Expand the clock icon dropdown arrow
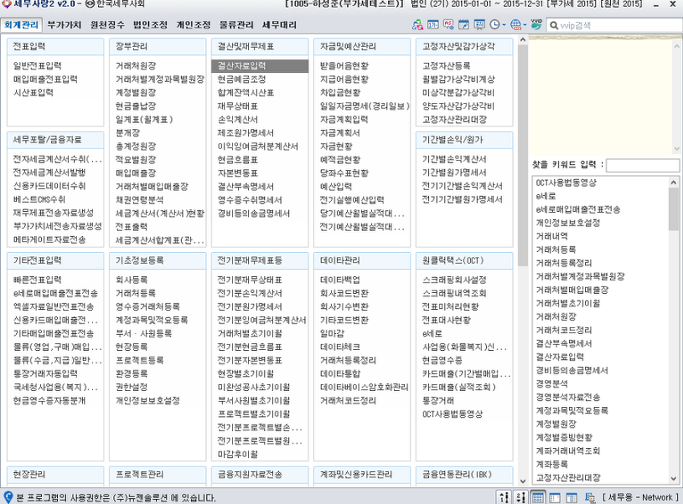Viewport: 683px width, 504px height. pyautogui.click(x=504, y=25)
